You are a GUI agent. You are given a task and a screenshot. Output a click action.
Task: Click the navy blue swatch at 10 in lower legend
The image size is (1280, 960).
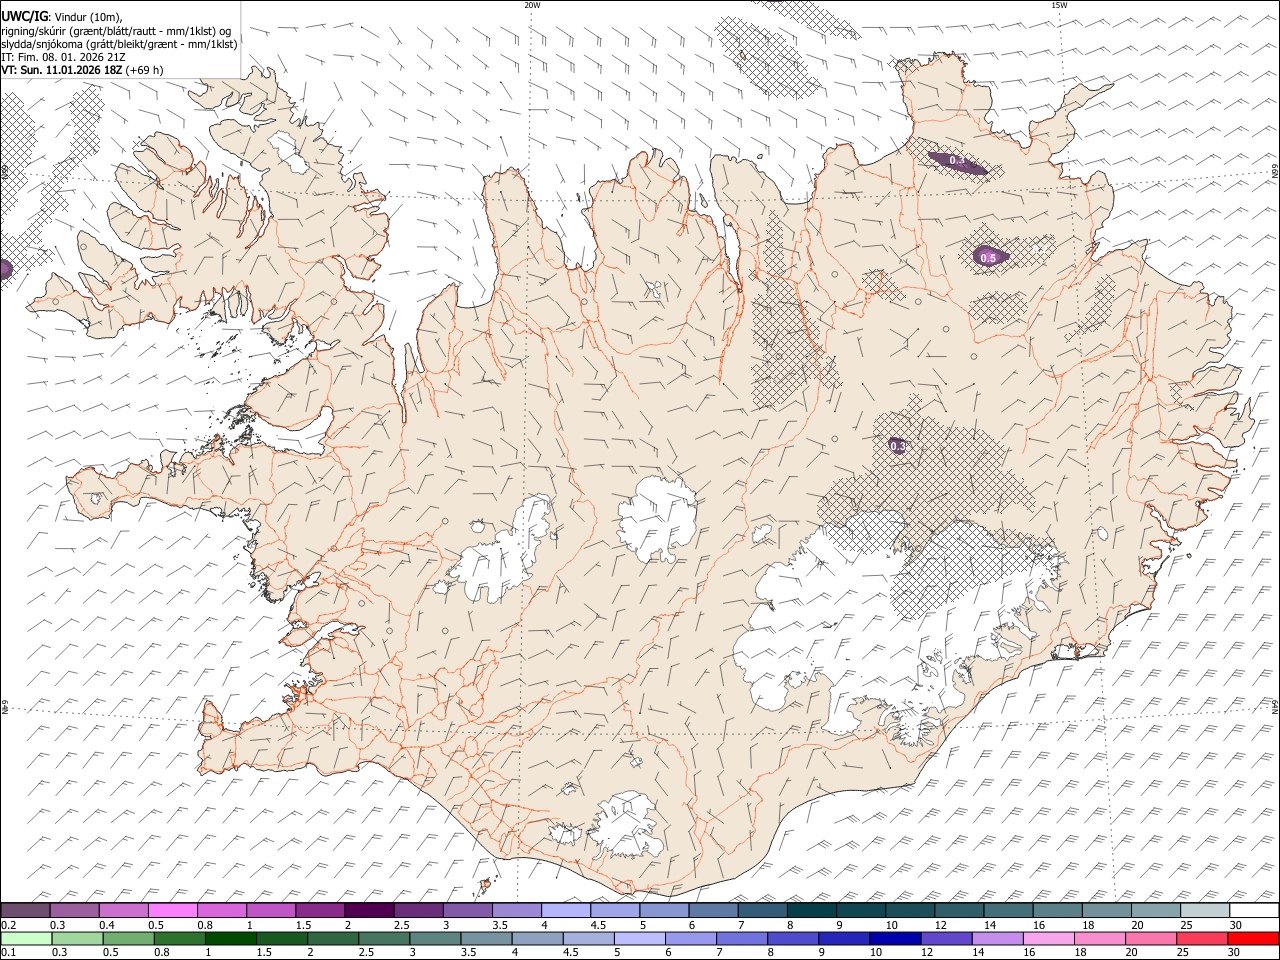[894, 938]
